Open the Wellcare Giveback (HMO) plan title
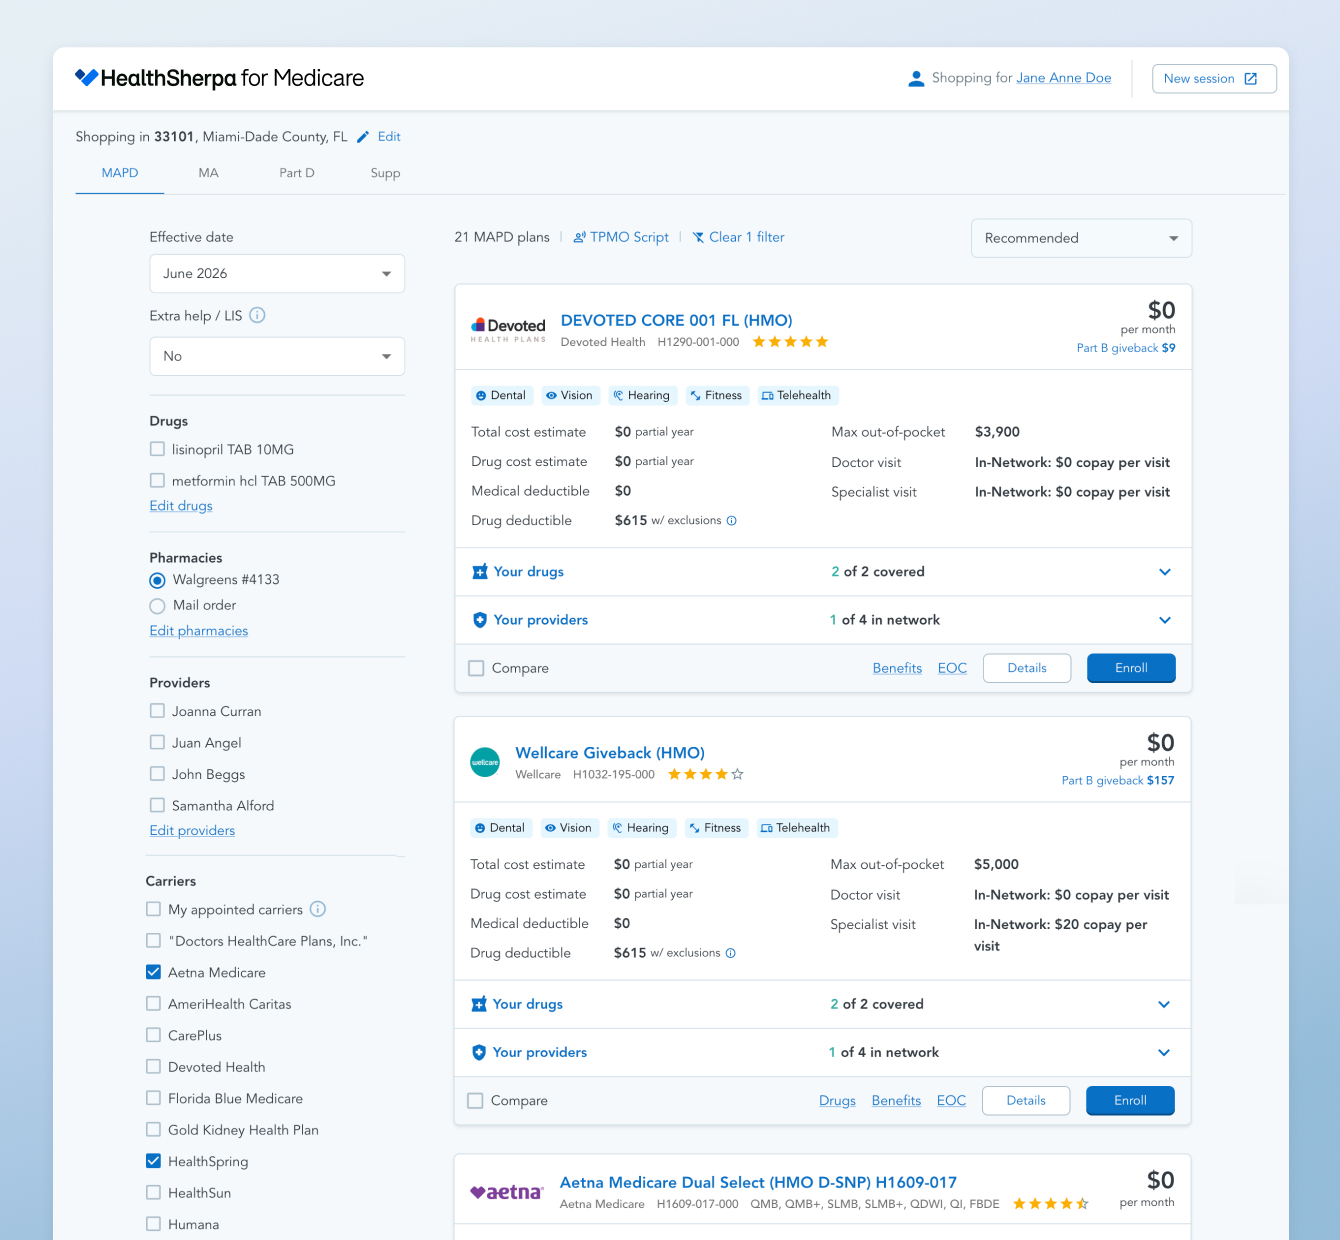The width and height of the screenshot is (1340, 1240). tap(610, 753)
